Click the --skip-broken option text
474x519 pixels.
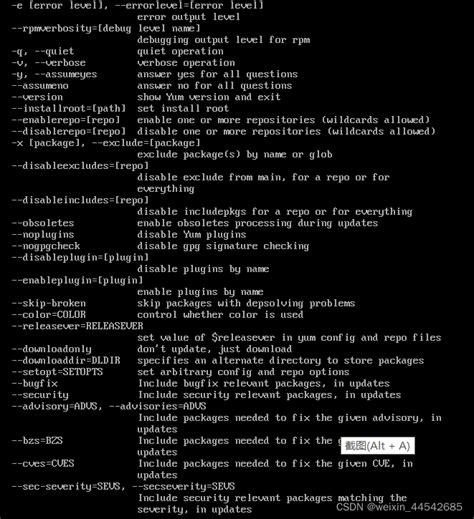click(48, 303)
